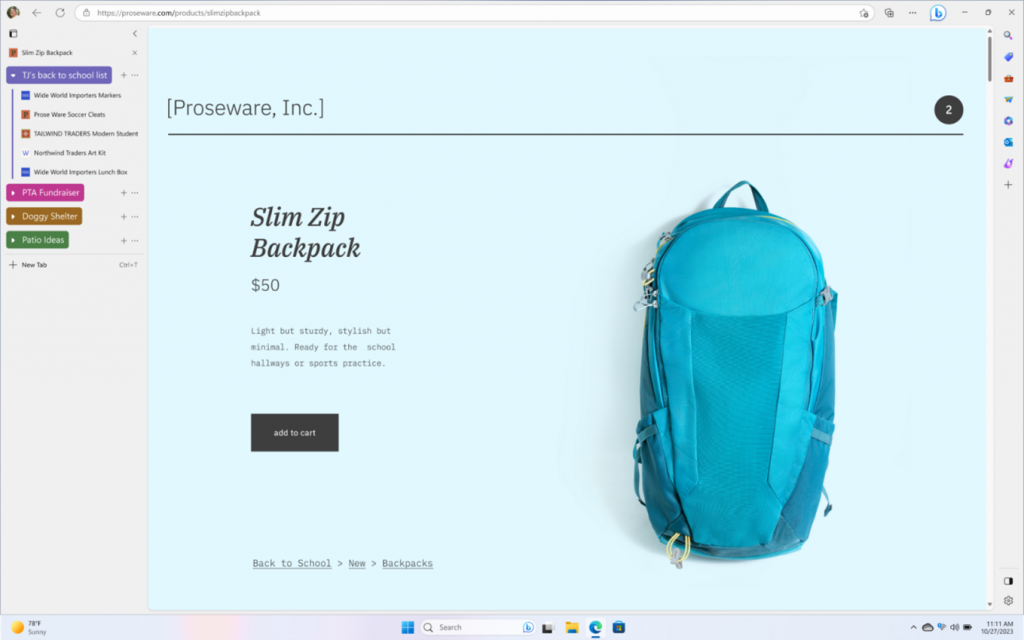Click the shopping cart badge showing 2

point(948,110)
